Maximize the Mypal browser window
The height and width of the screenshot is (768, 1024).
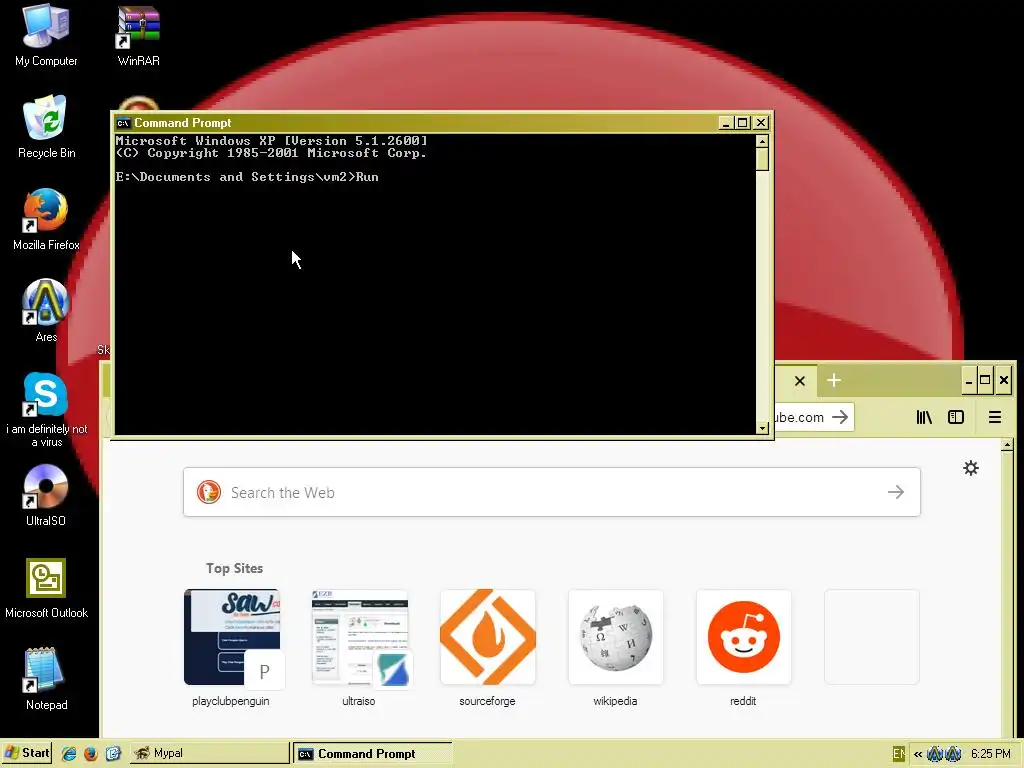tap(985, 381)
